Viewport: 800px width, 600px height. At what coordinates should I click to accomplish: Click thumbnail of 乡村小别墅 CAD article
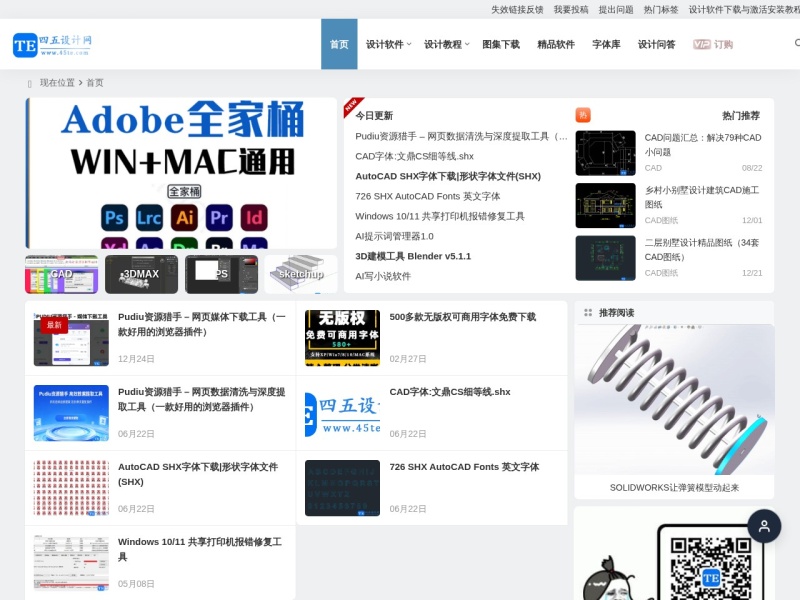click(606, 206)
